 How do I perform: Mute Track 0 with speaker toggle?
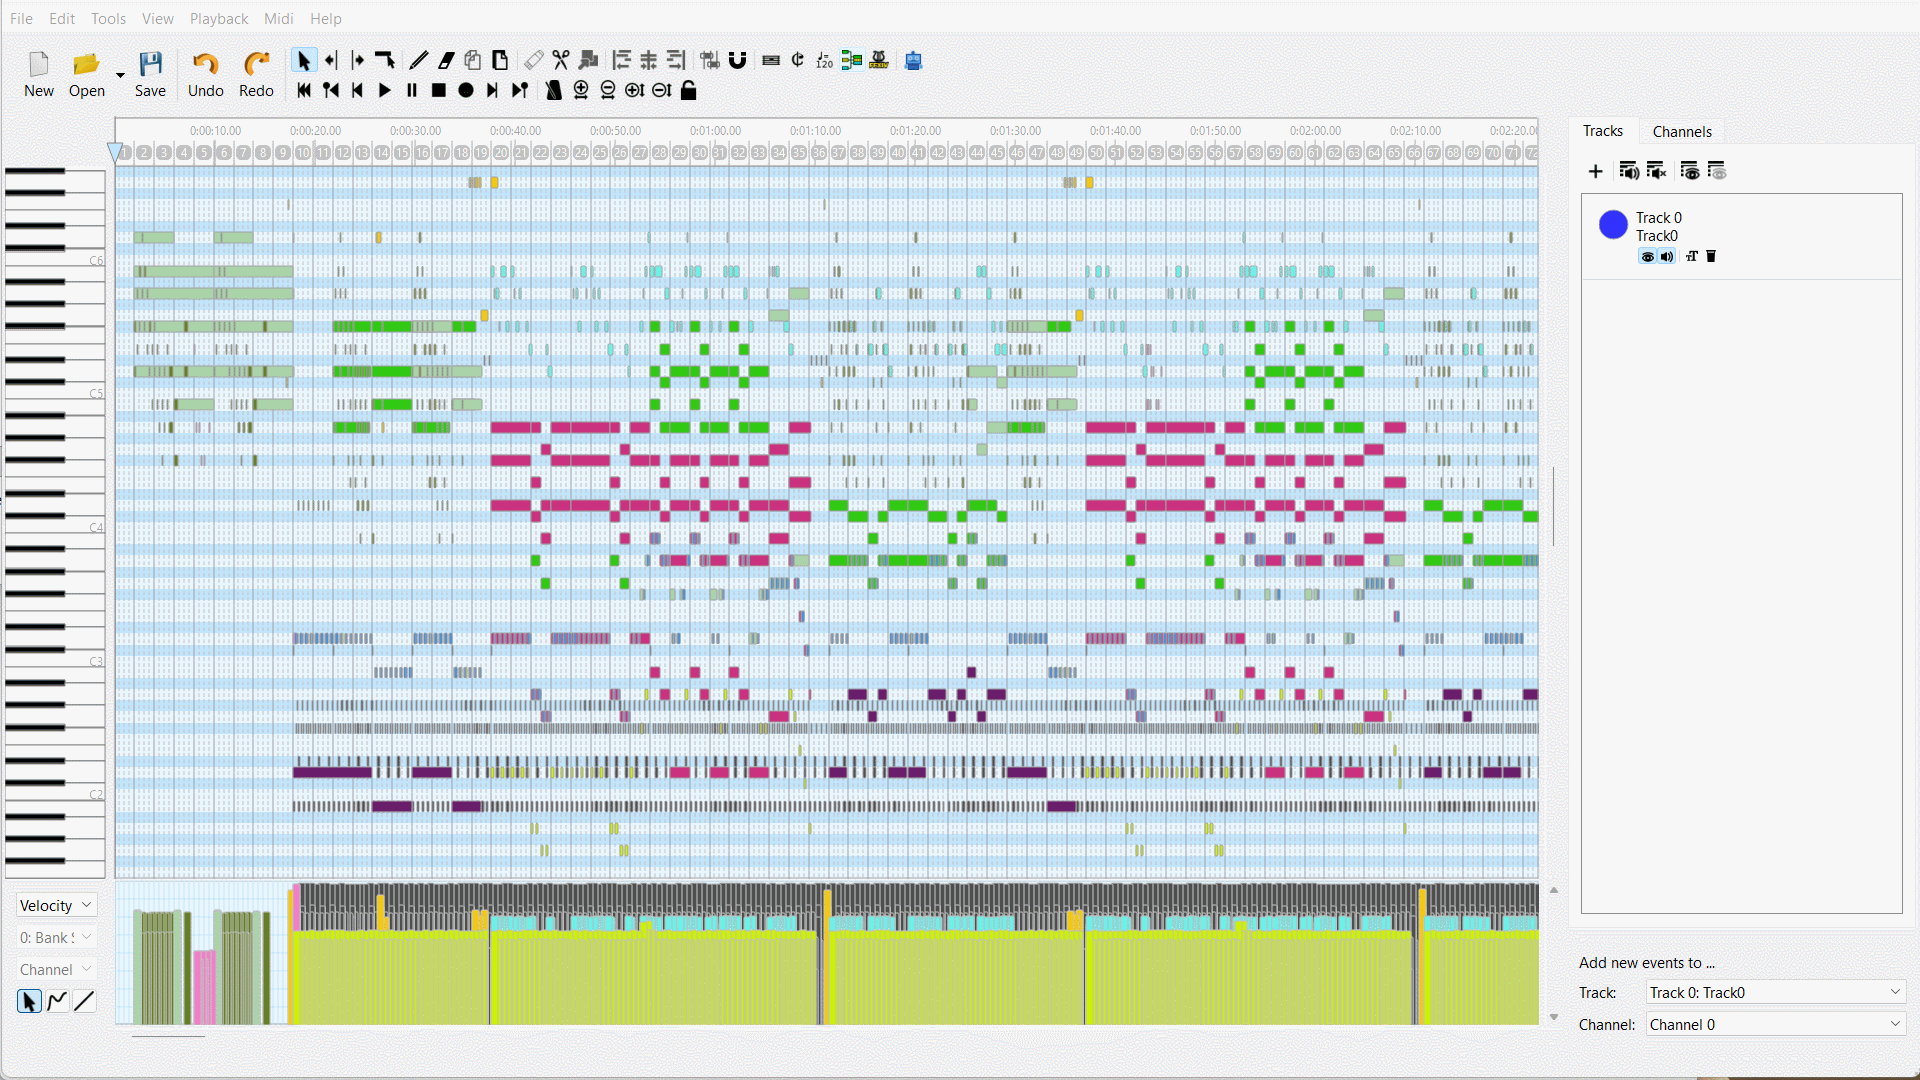click(1667, 257)
